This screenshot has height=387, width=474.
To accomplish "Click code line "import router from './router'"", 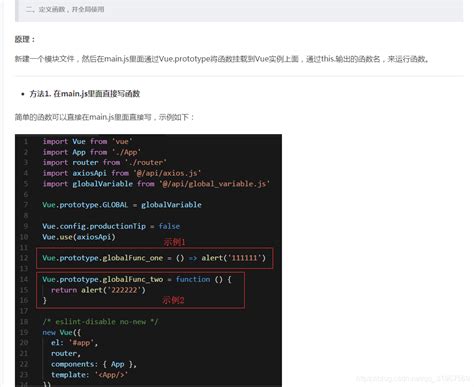I will pos(104,162).
